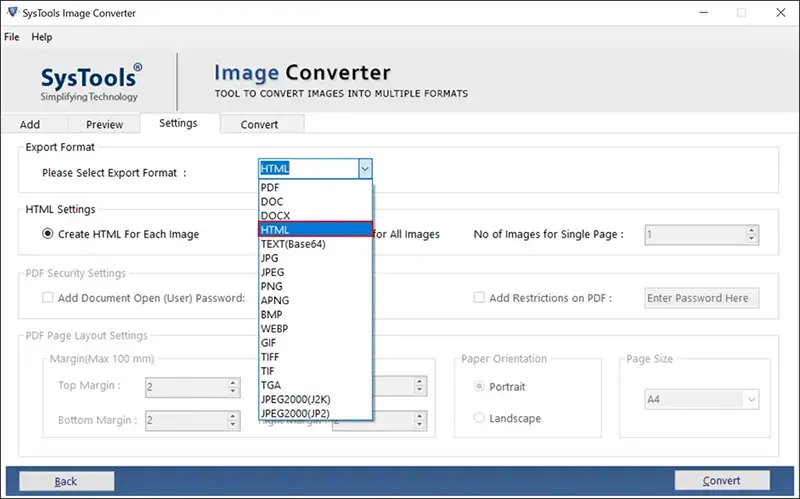Click the bottom Convert button
The height and width of the screenshot is (499, 800).
[721, 480]
